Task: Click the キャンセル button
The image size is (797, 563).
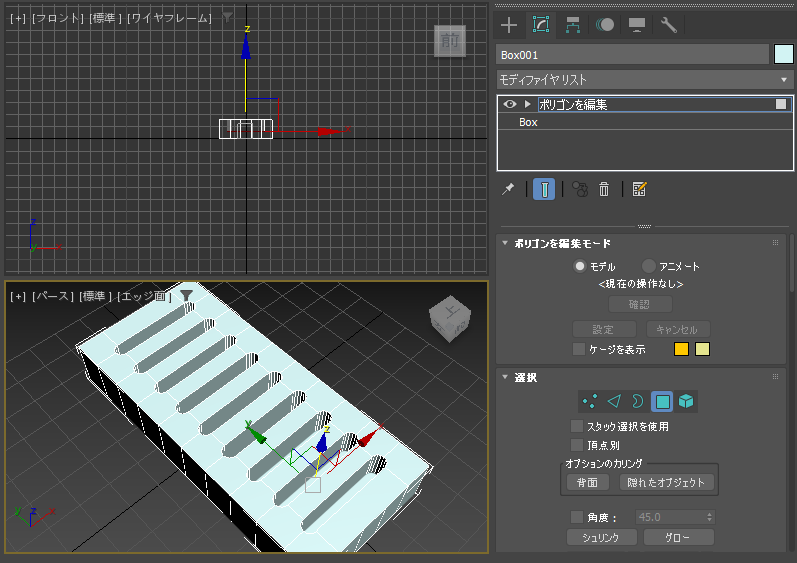Action: tap(678, 329)
